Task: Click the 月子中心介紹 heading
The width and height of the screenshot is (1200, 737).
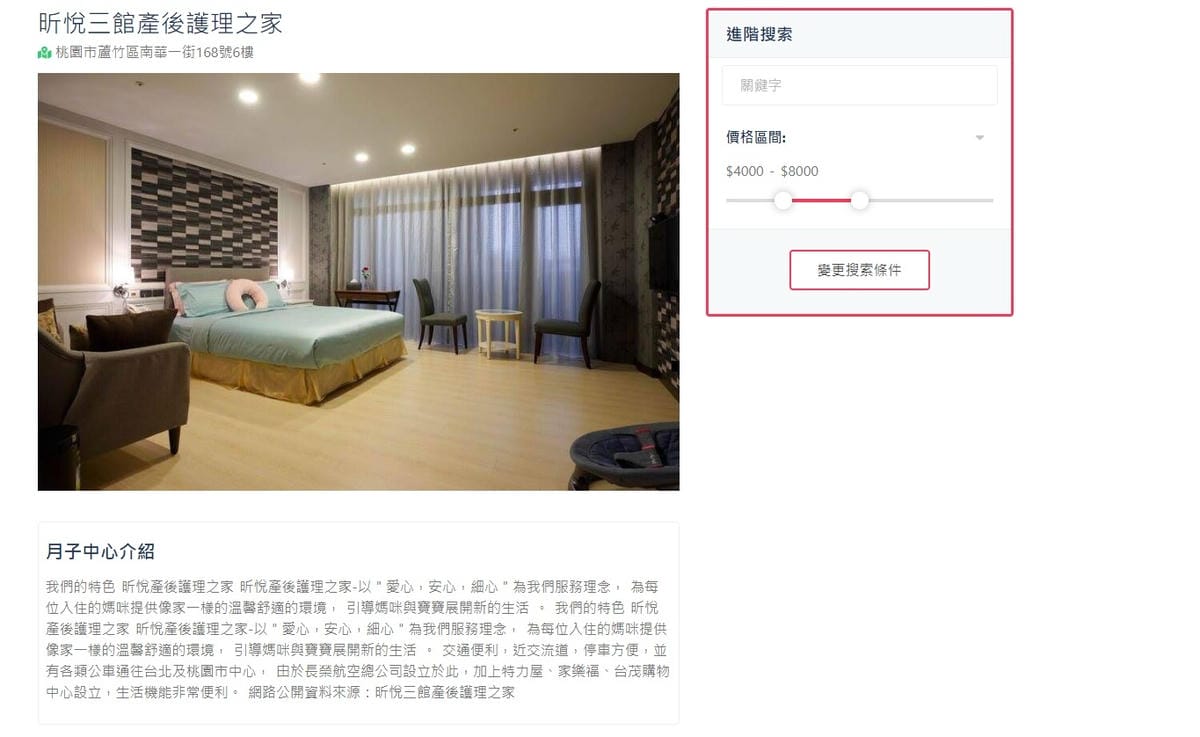Action: (x=100, y=552)
